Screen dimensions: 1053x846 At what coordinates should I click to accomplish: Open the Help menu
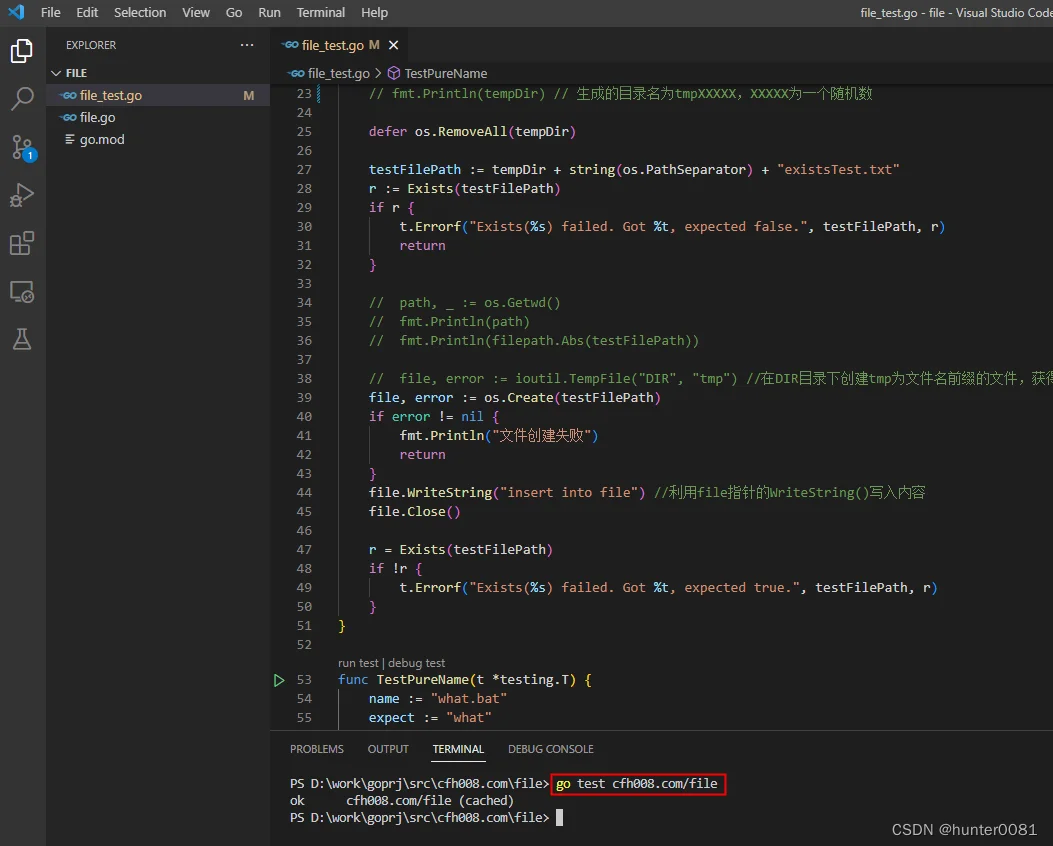[x=374, y=12]
